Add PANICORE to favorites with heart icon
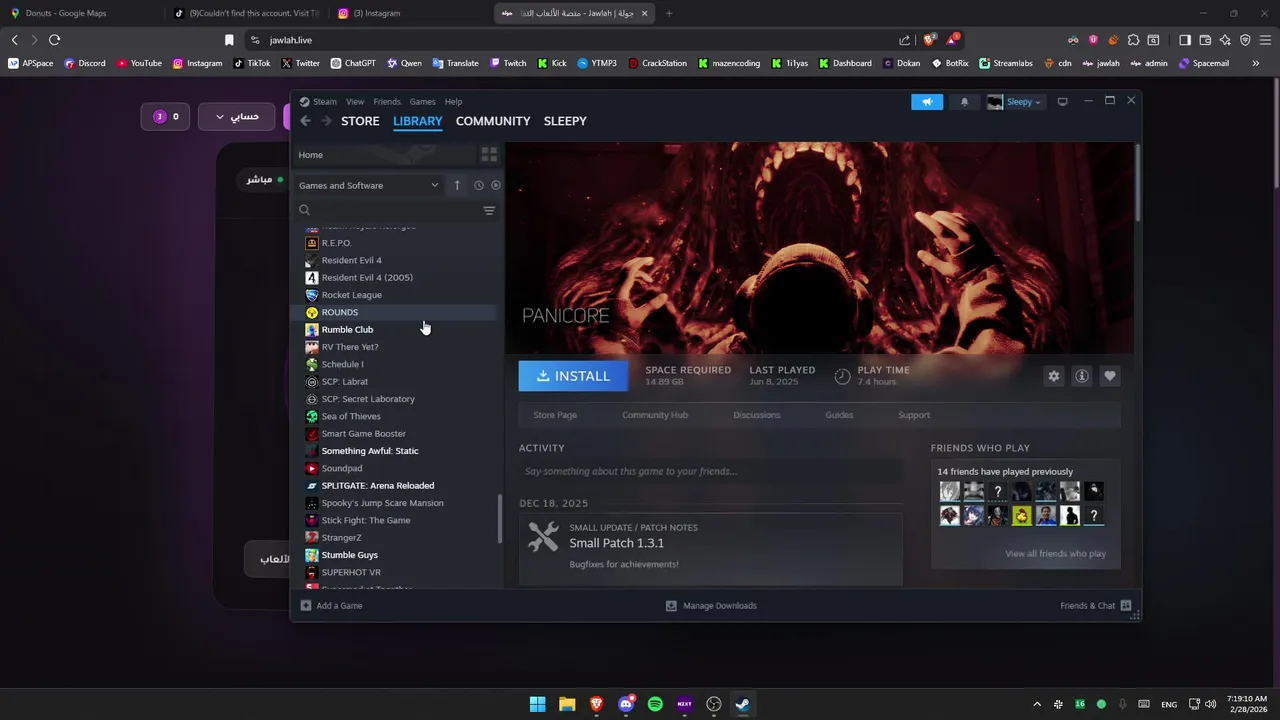 coord(1109,376)
